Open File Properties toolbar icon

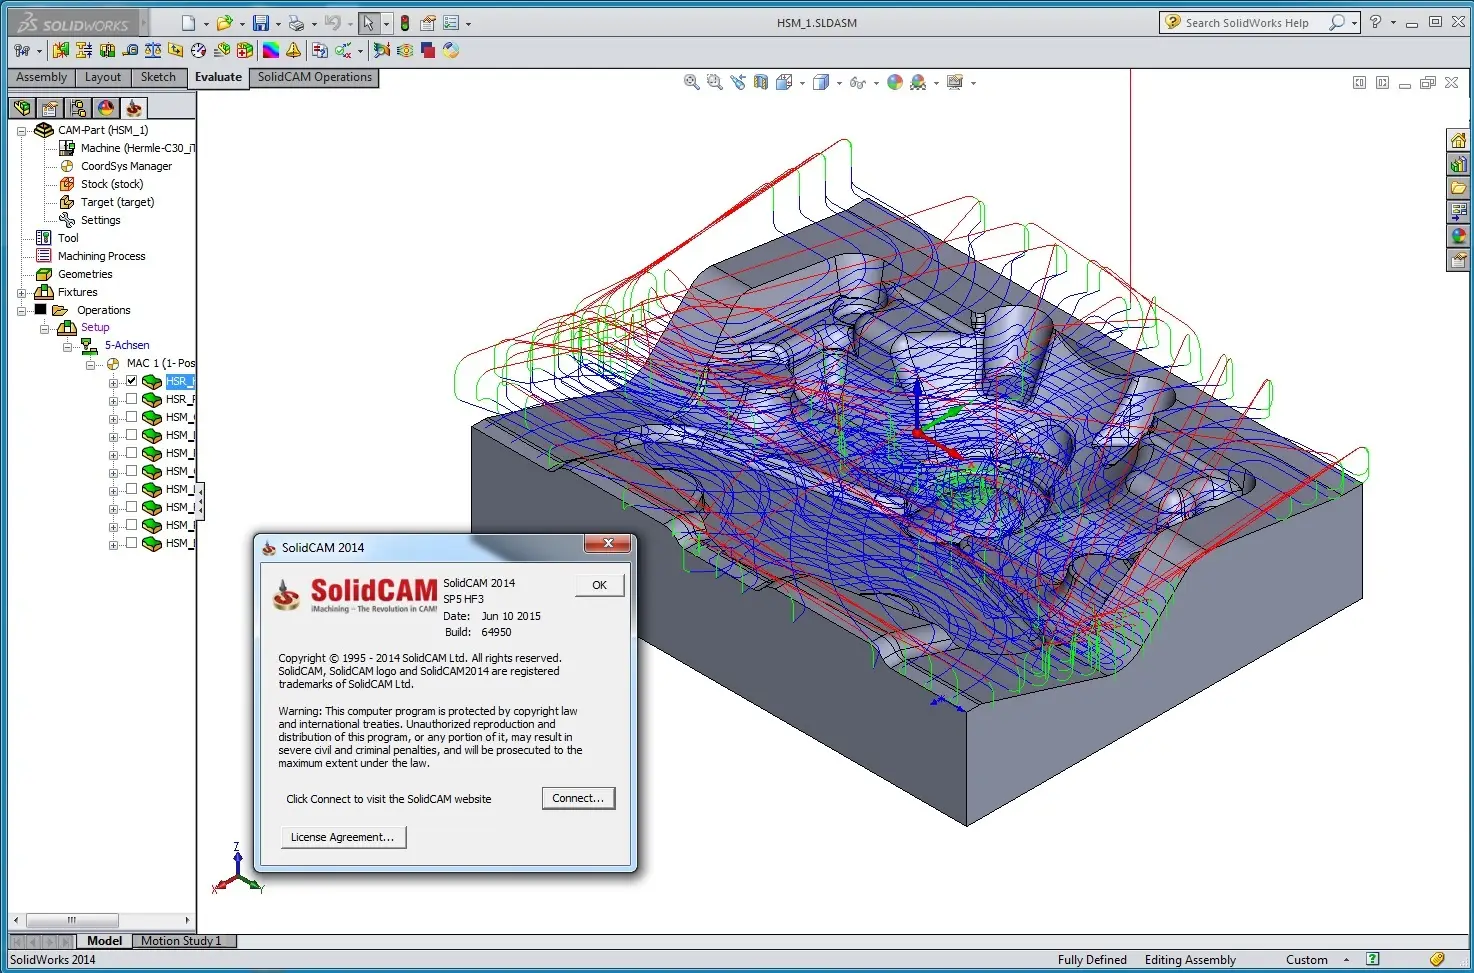[x=428, y=23]
